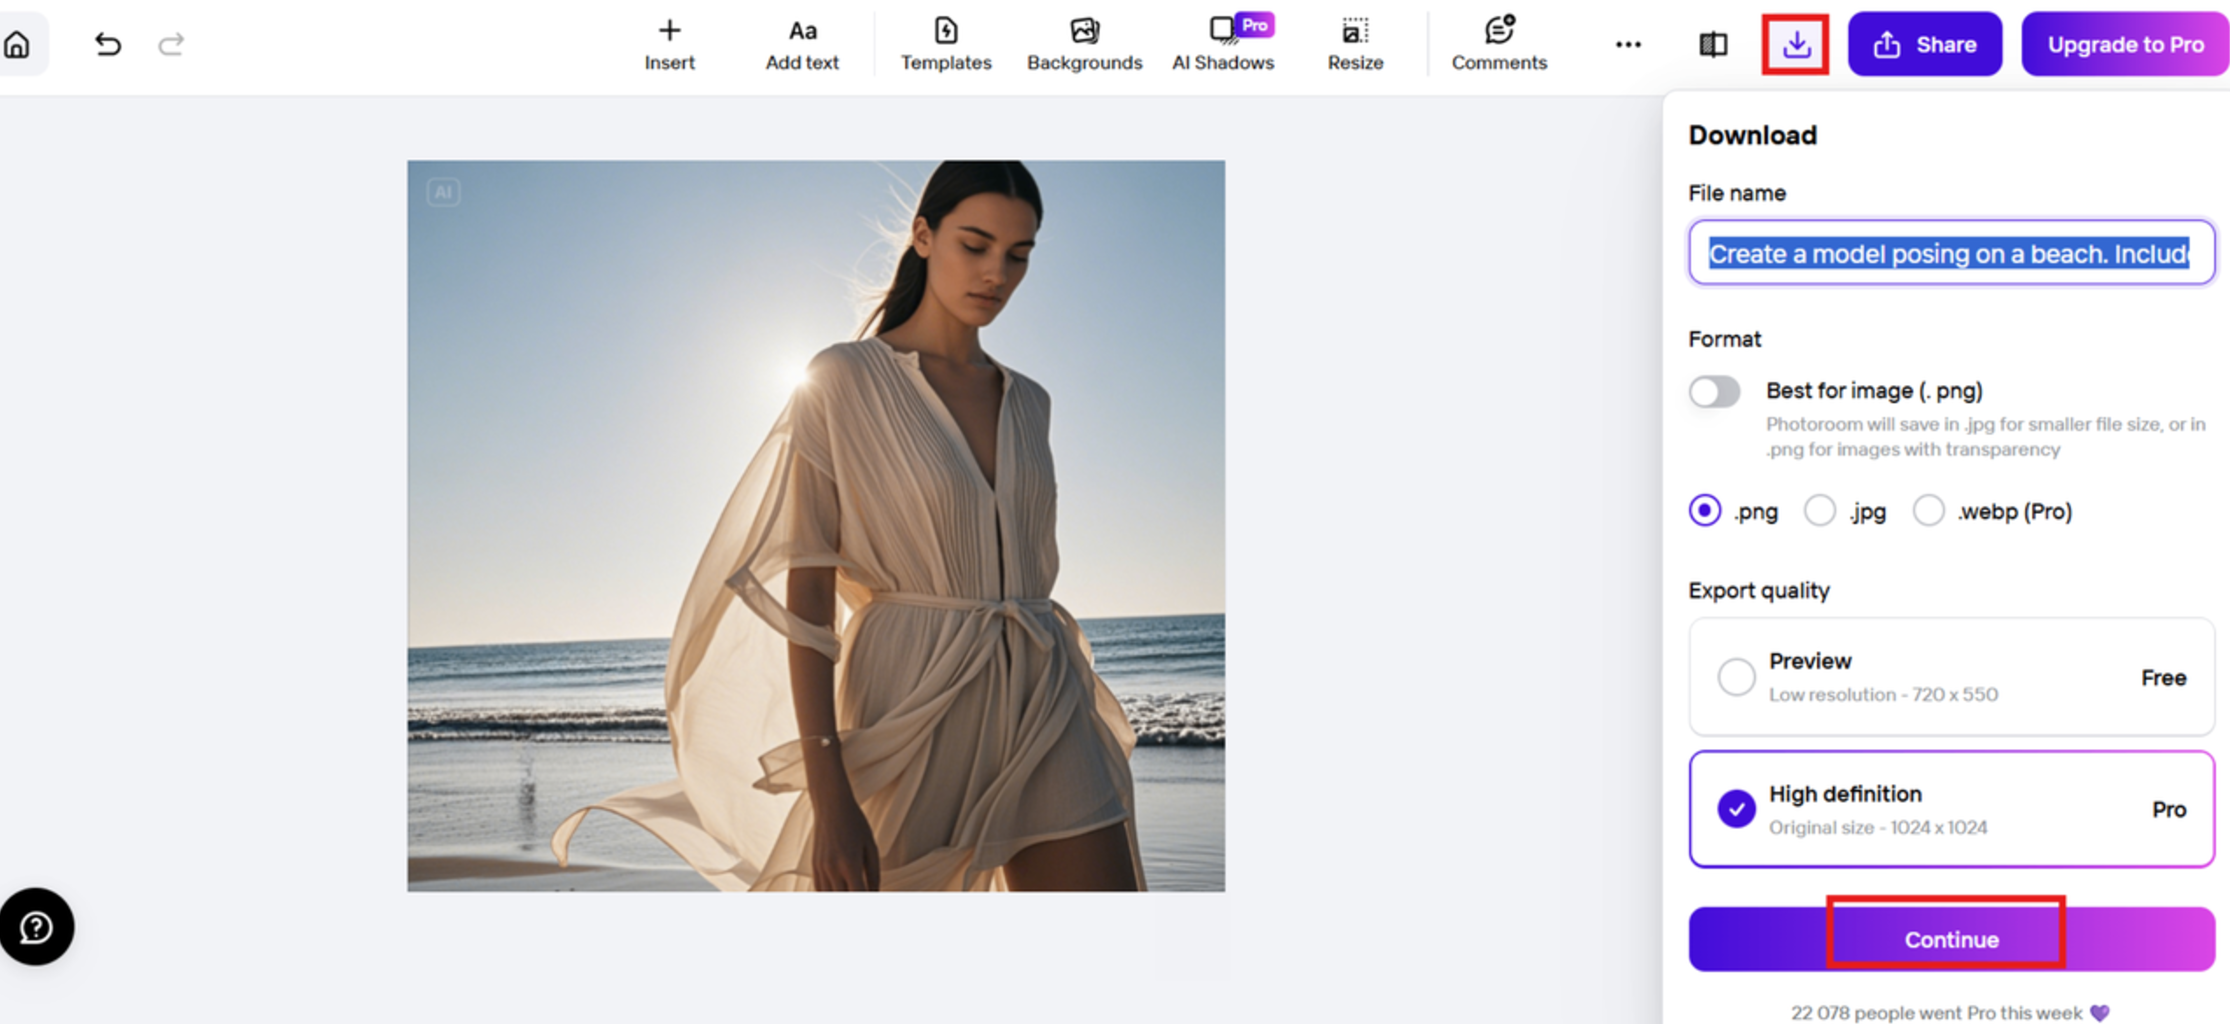Edit the File name field
The width and height of the screenshot is (2230, 1024).
[x=1951, y=253]
